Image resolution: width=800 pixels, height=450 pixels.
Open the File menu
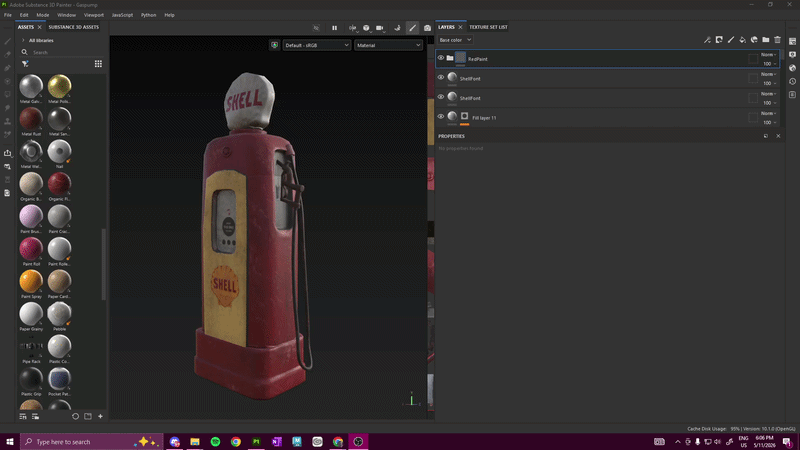(8, 15)
